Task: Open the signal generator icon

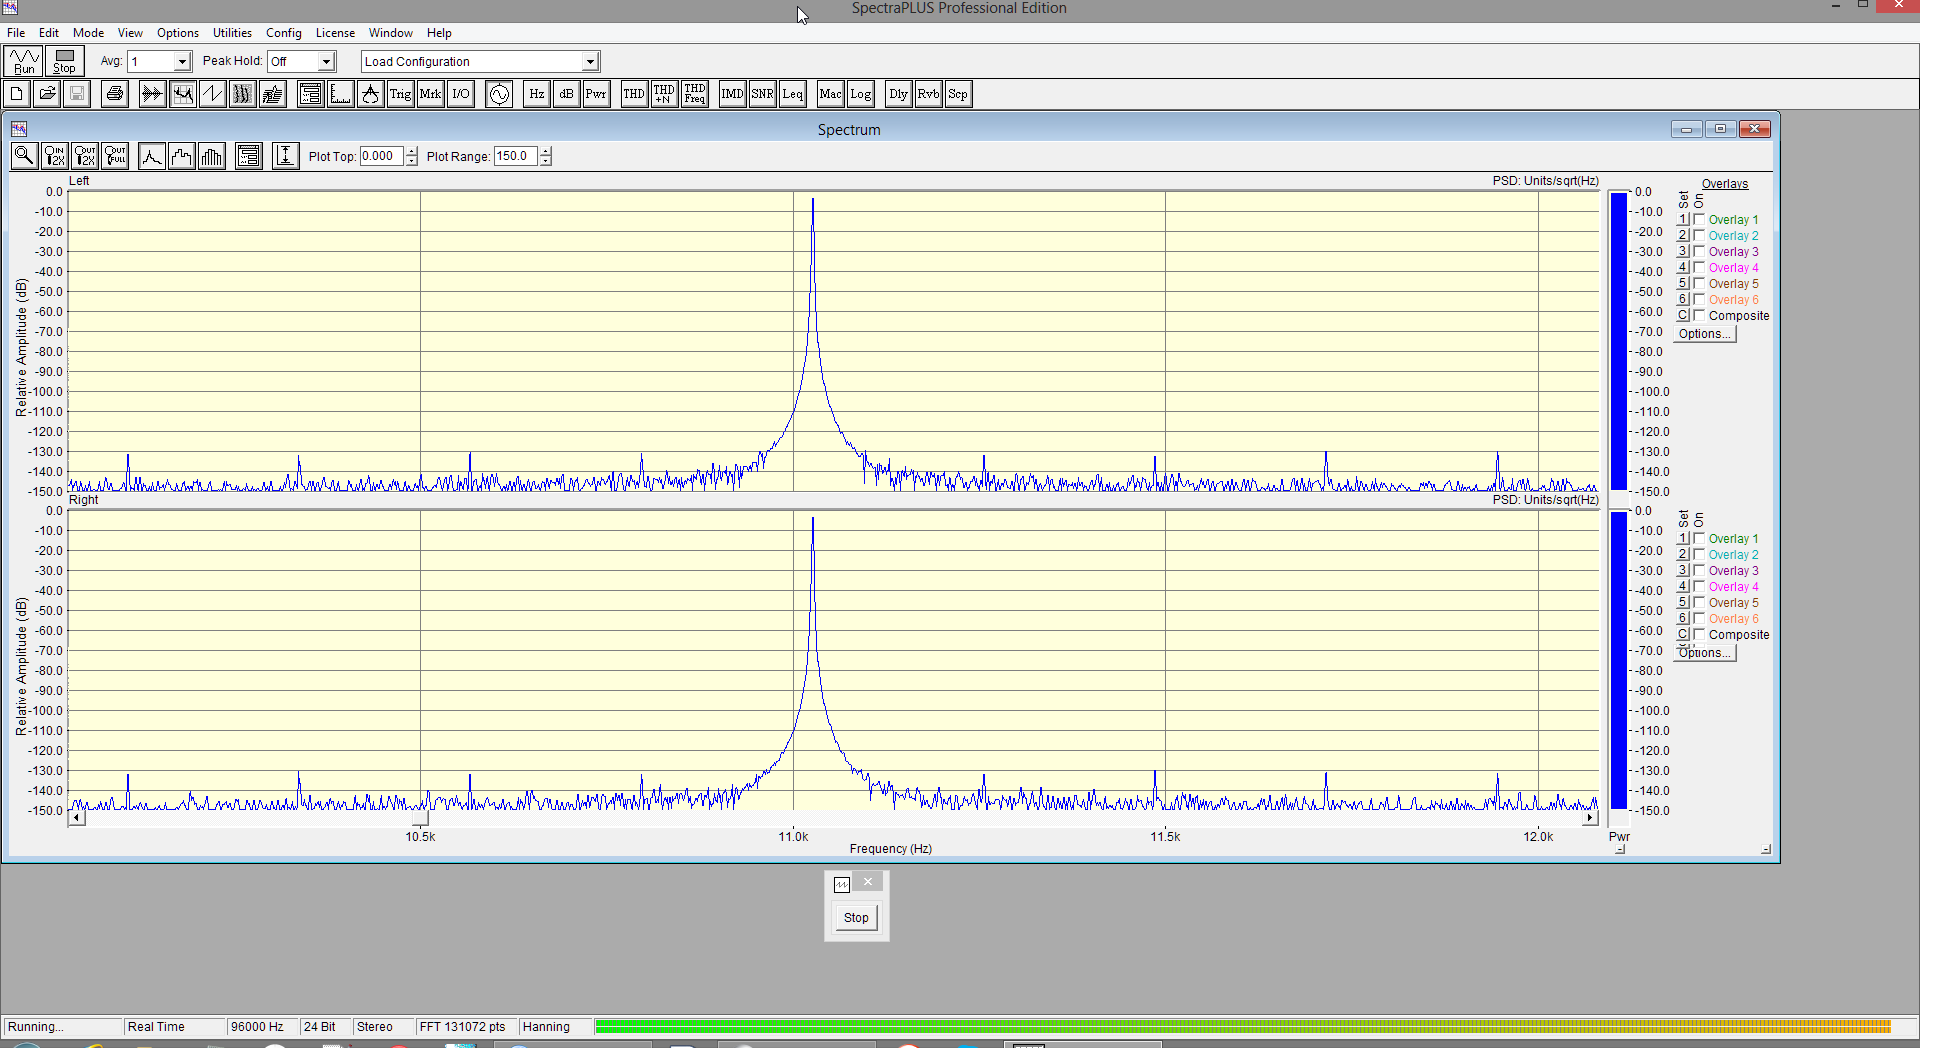Action: (x=499, y=94)
